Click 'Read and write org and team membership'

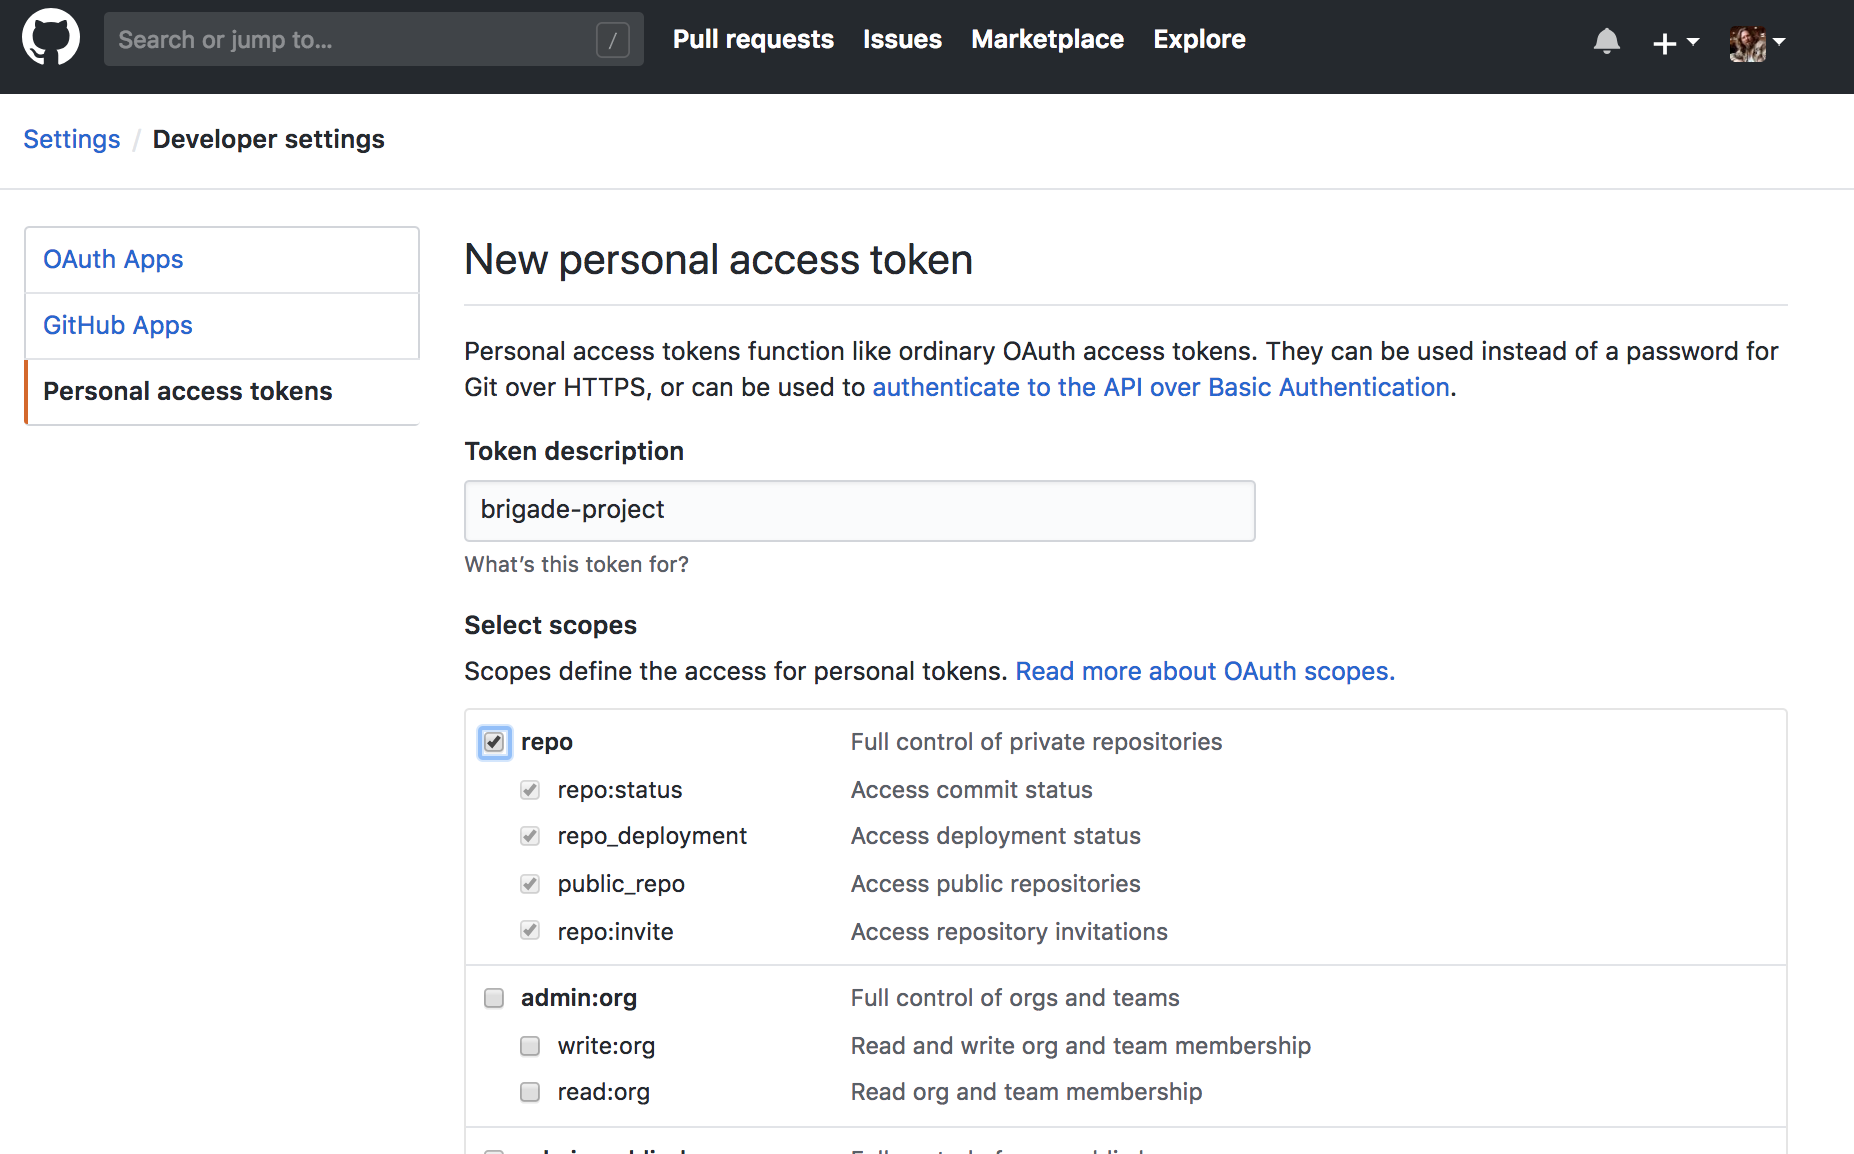point(1080,1046)
